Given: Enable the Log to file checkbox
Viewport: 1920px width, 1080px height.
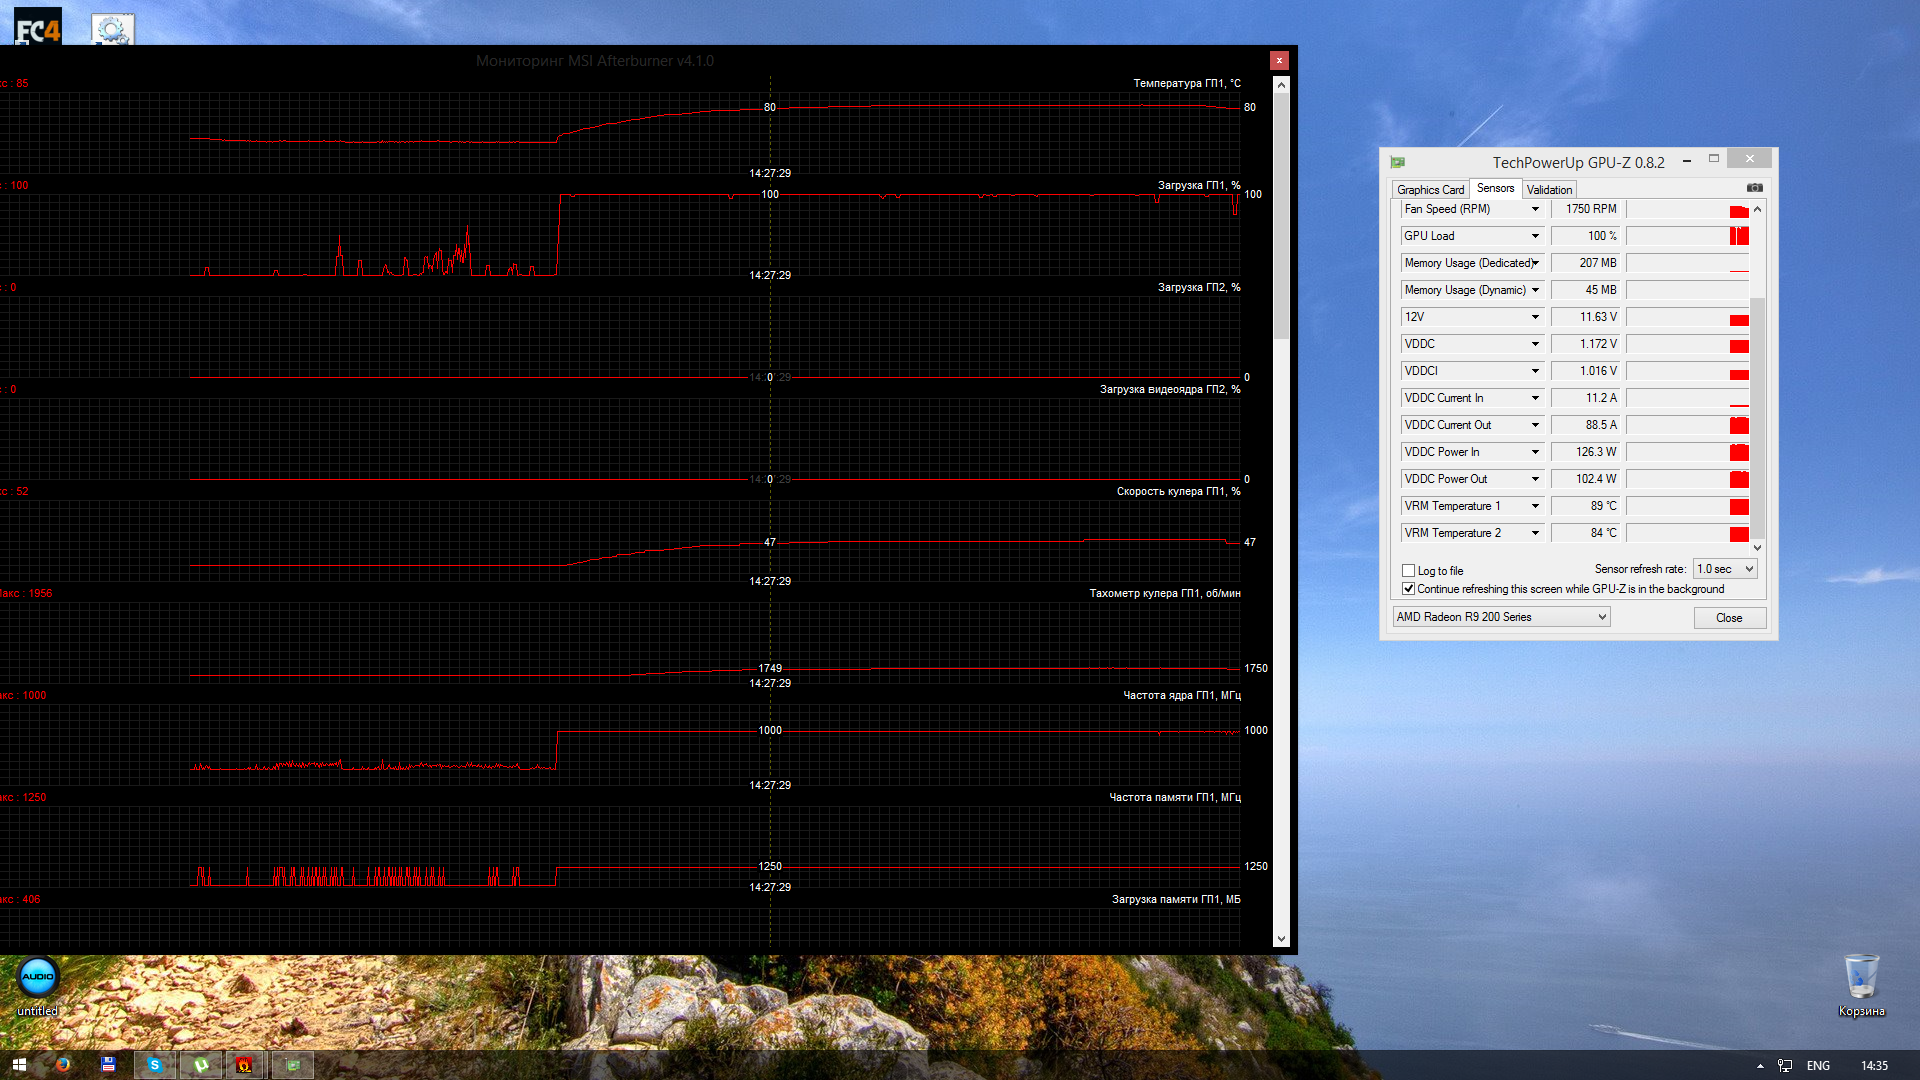Looking at the screenshot, I should 1409,571.
